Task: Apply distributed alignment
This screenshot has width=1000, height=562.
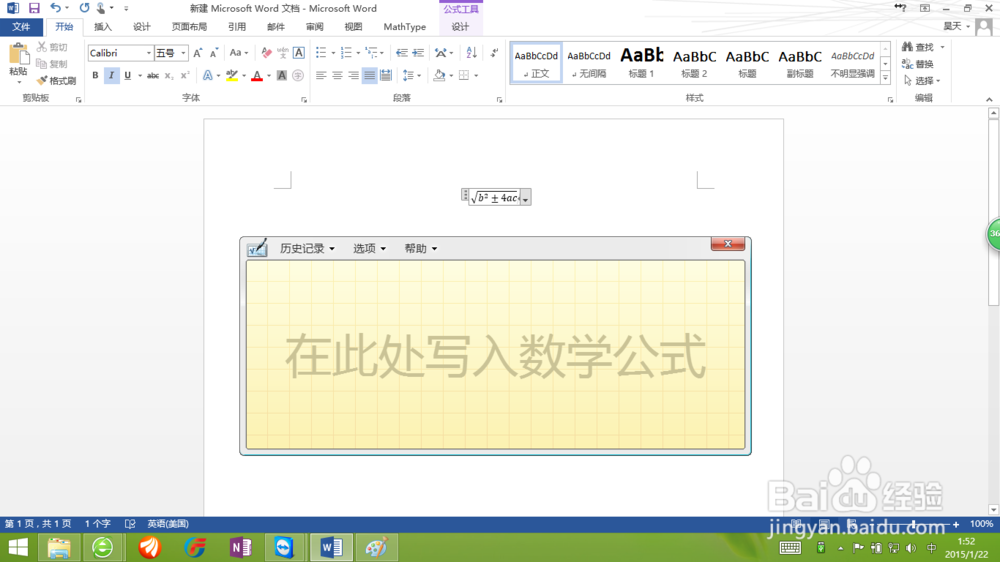Action: point(386,75)
